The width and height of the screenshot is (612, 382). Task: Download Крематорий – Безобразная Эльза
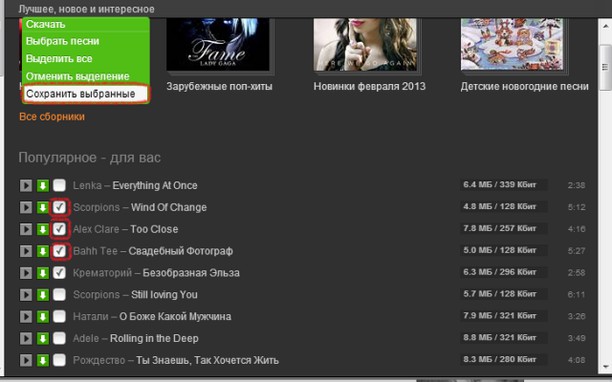43,273
